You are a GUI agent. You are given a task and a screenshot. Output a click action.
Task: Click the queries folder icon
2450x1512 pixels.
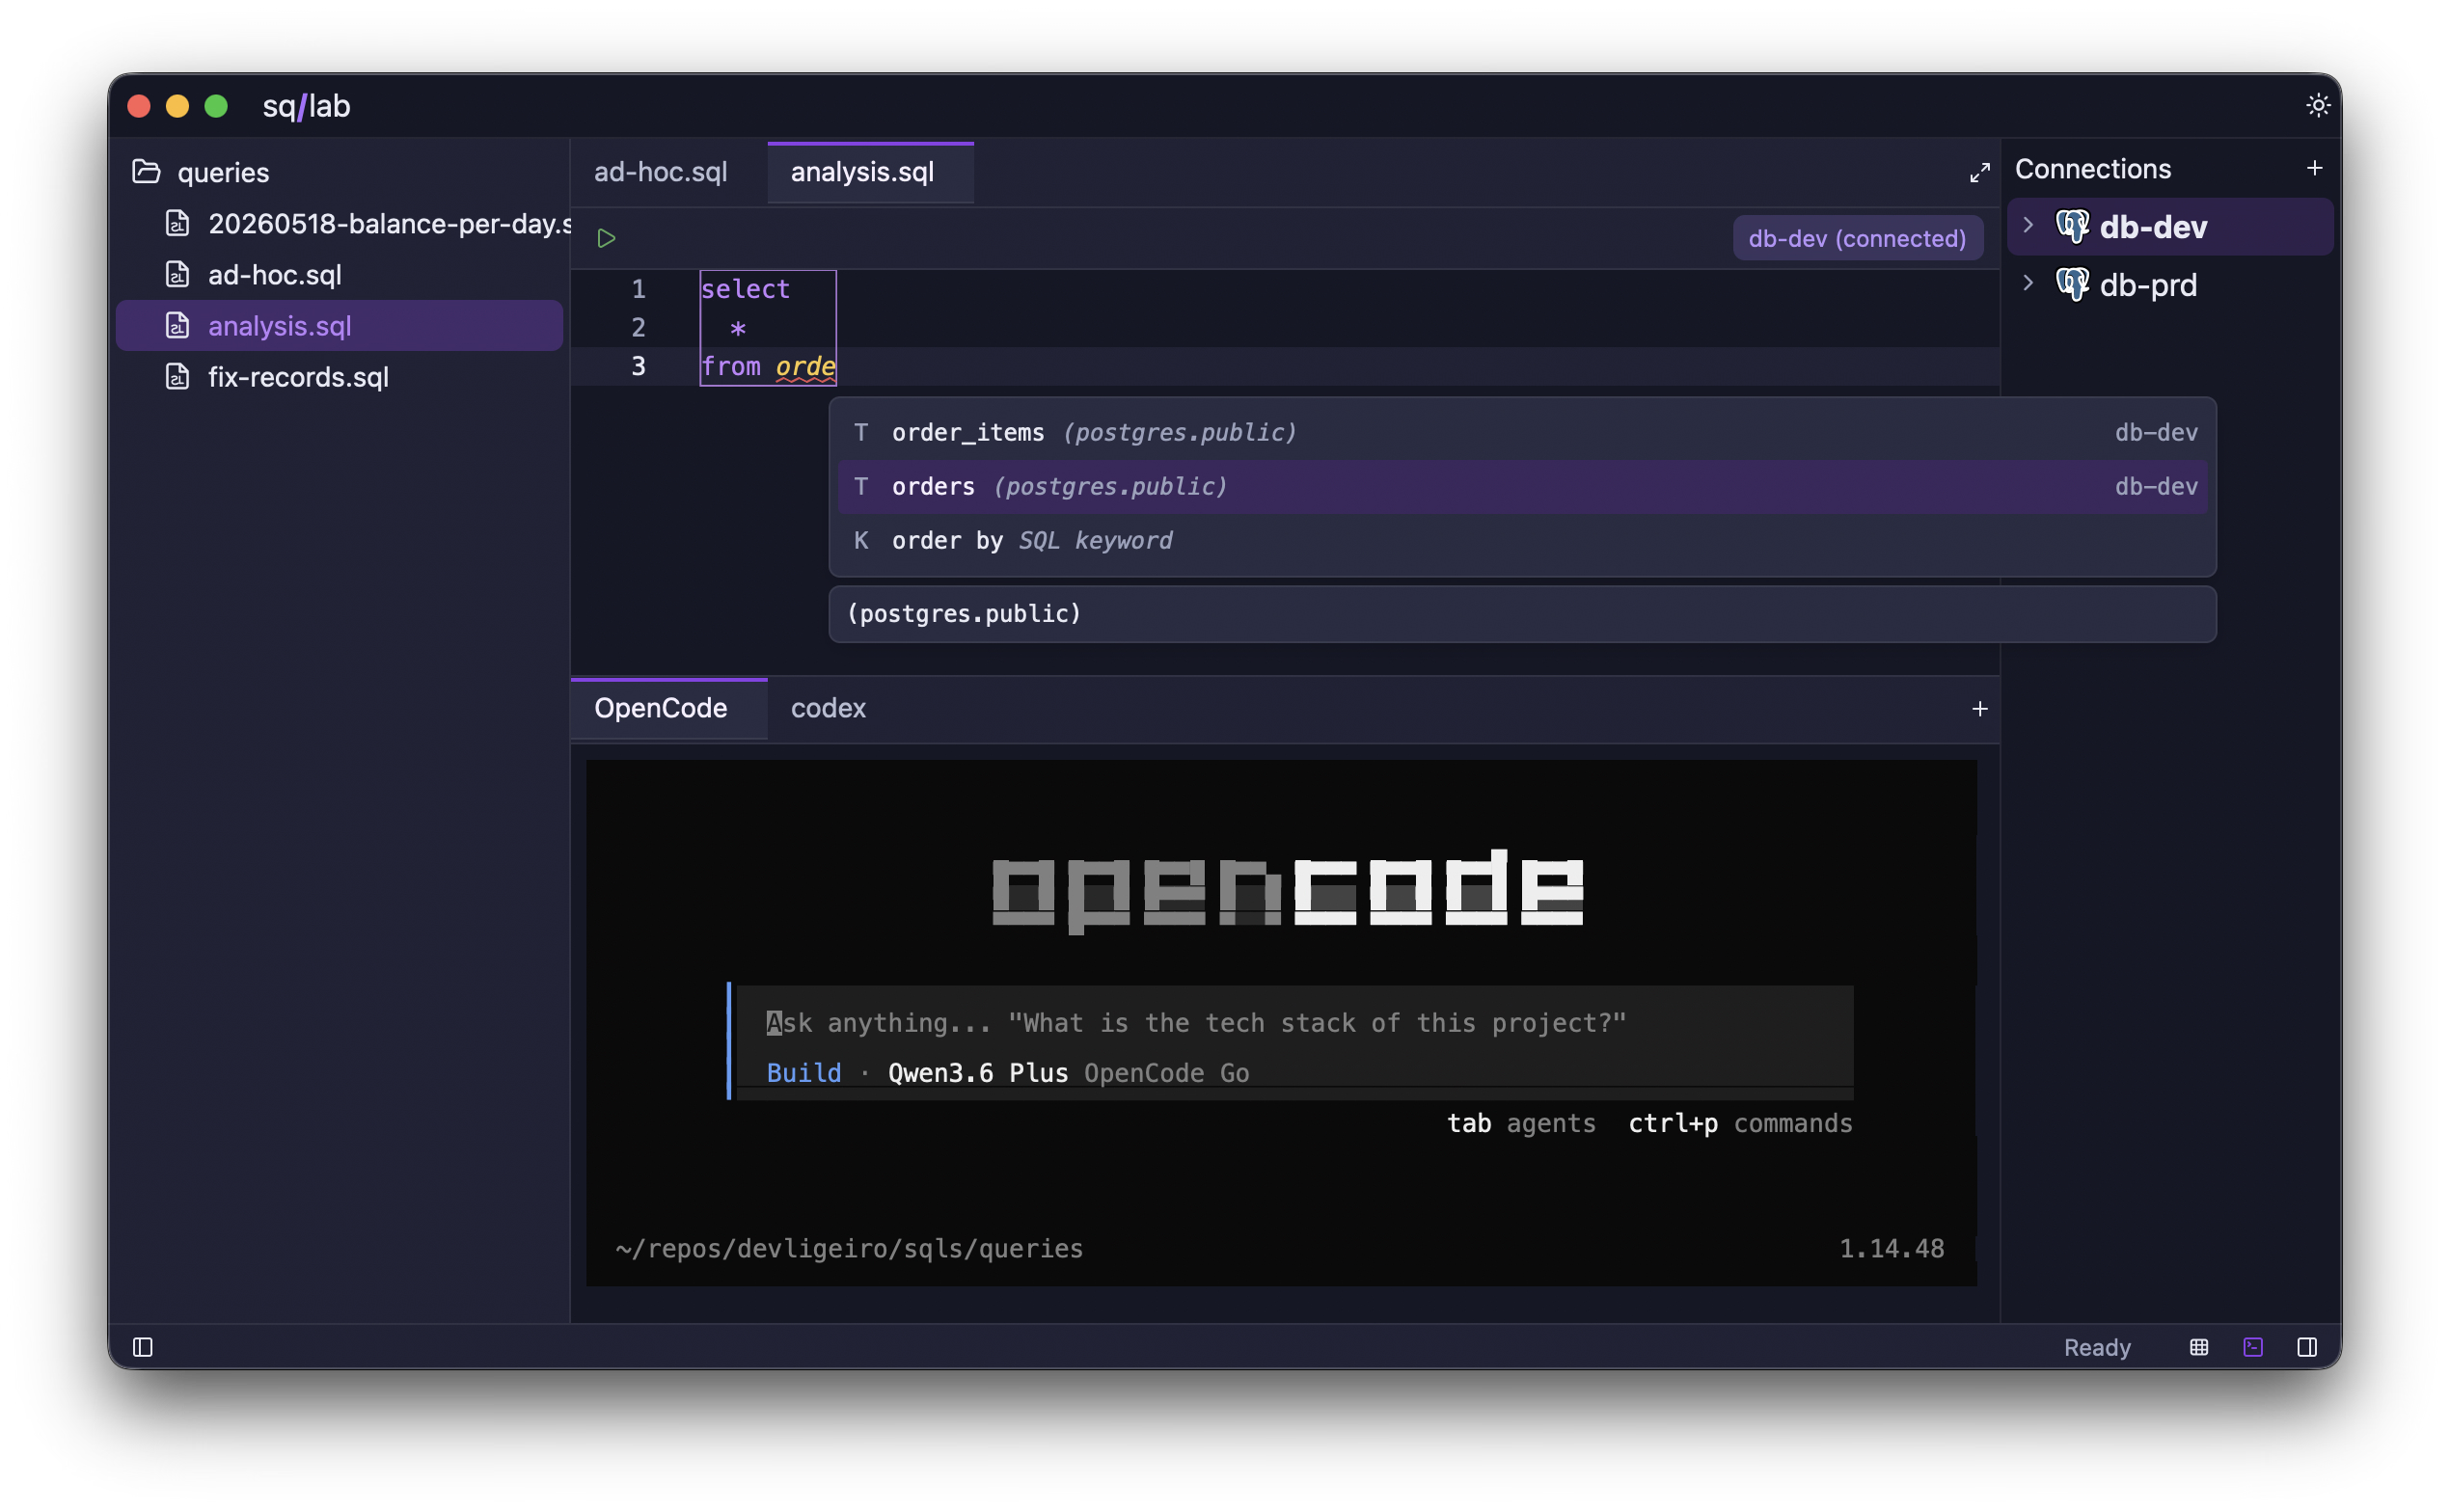pos(146,172)
